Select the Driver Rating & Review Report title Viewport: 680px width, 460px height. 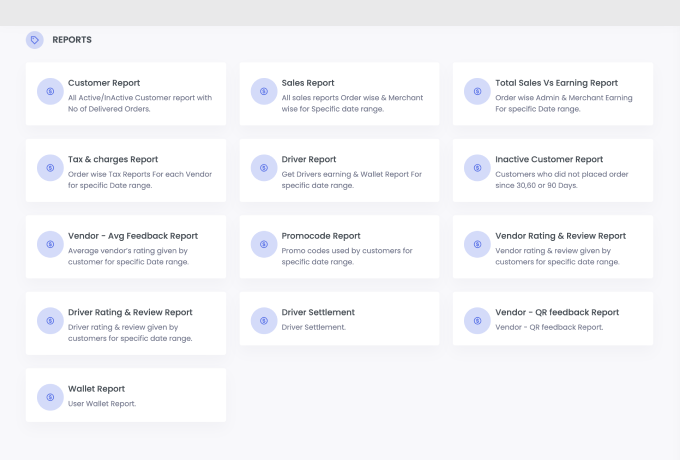pos(130,312)
